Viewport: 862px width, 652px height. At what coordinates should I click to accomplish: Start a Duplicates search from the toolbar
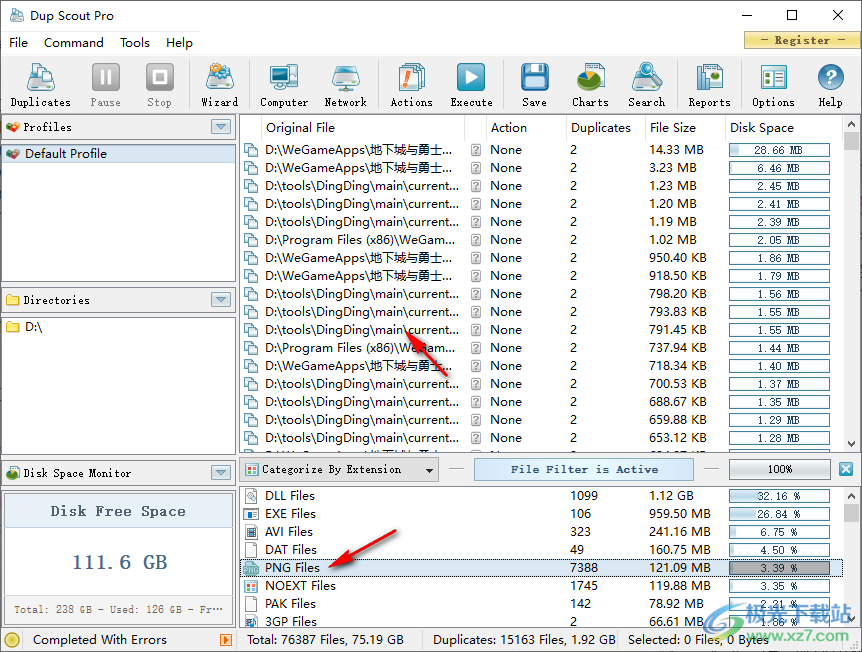[40, 85]
